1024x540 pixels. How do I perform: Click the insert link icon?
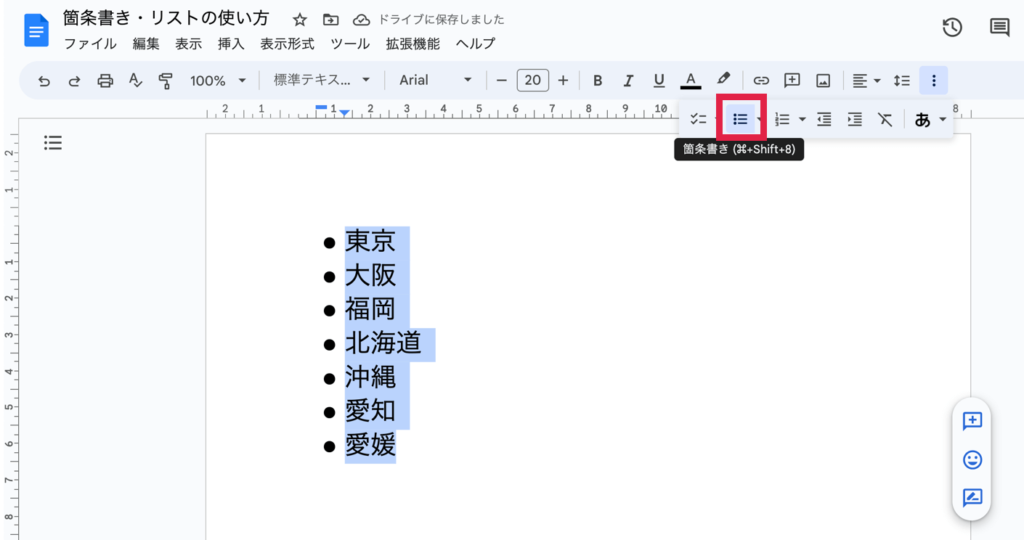click(x=761, y=81)
